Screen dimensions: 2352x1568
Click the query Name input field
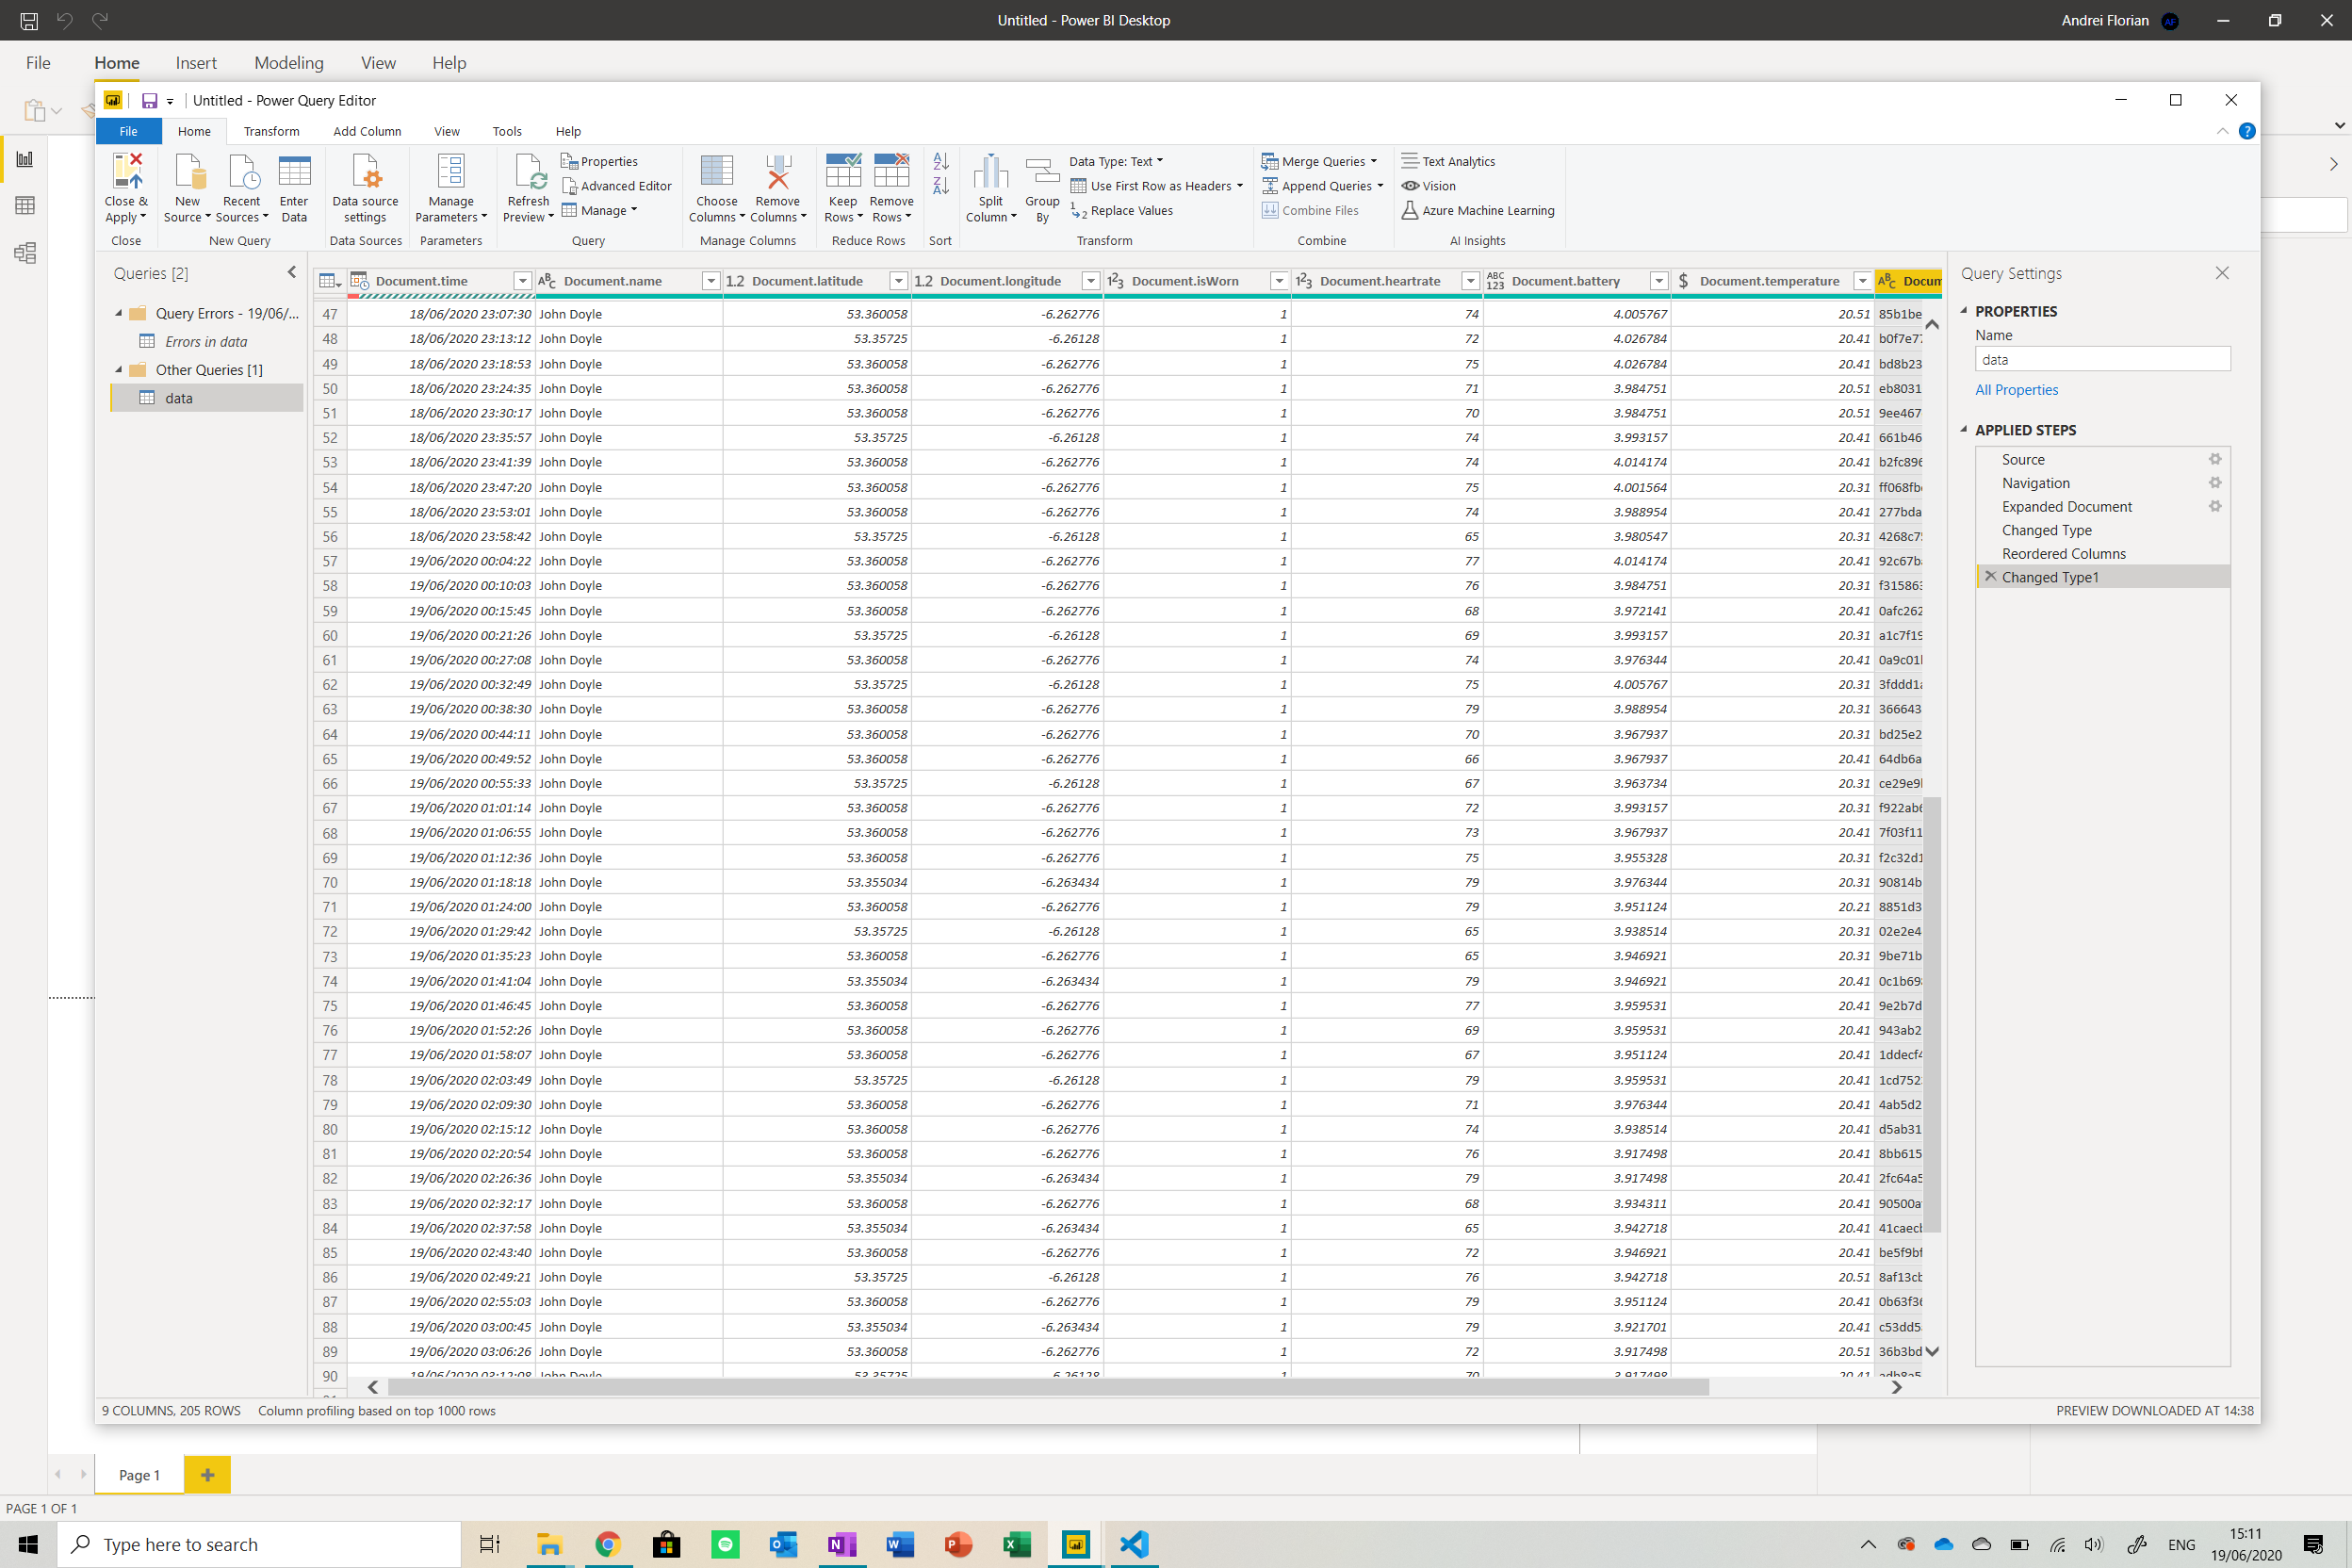click(2101, 360)
